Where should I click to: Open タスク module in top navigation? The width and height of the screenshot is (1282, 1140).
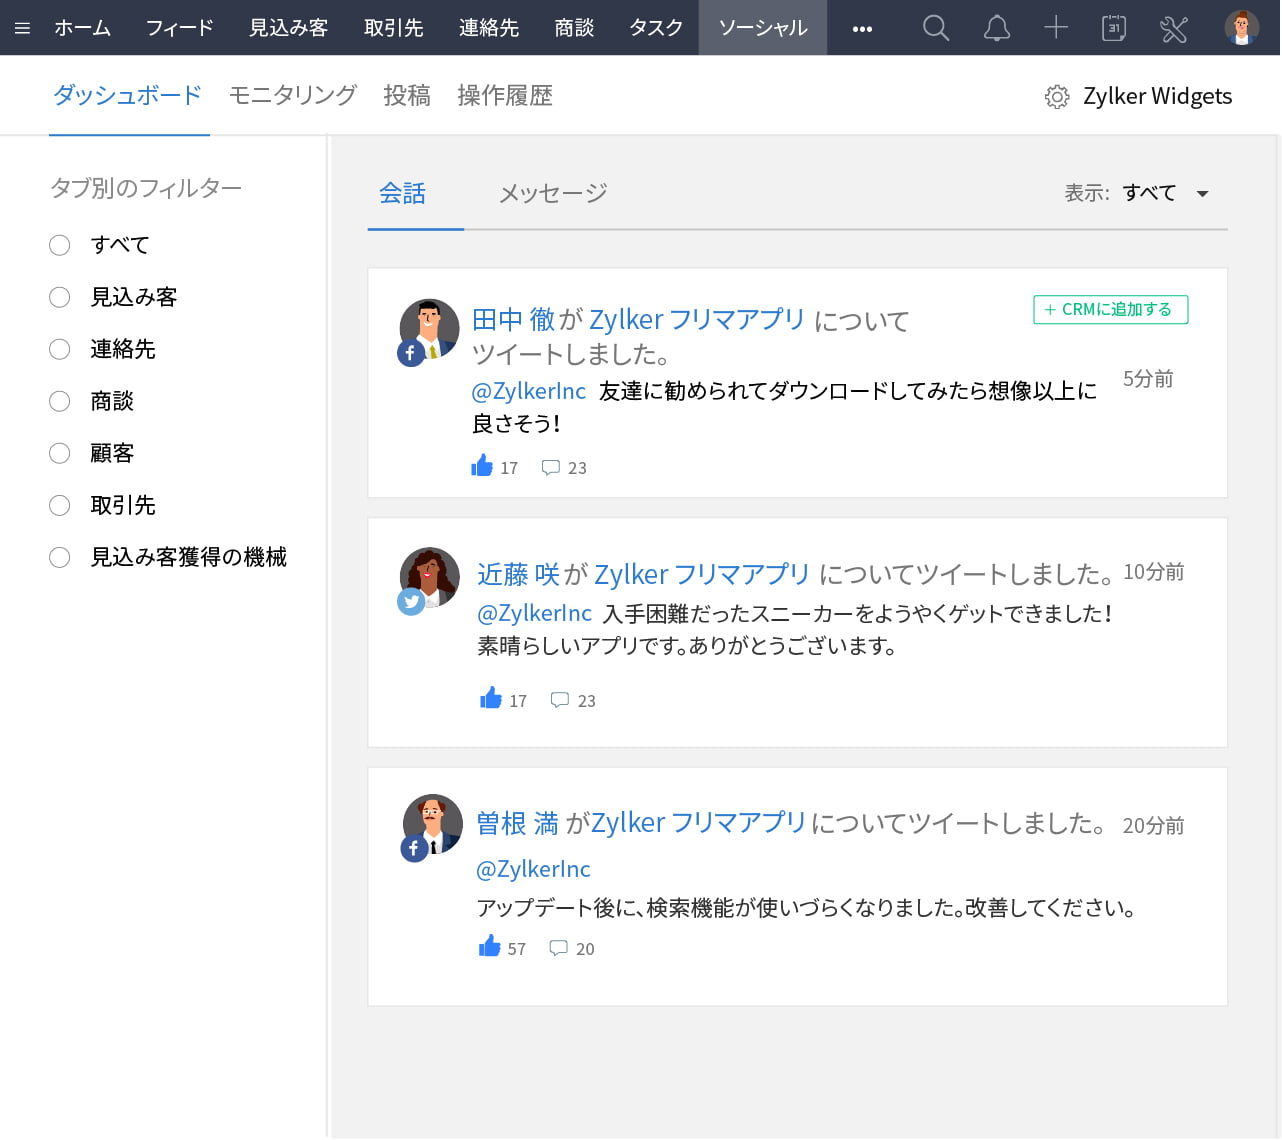(656, 28)
